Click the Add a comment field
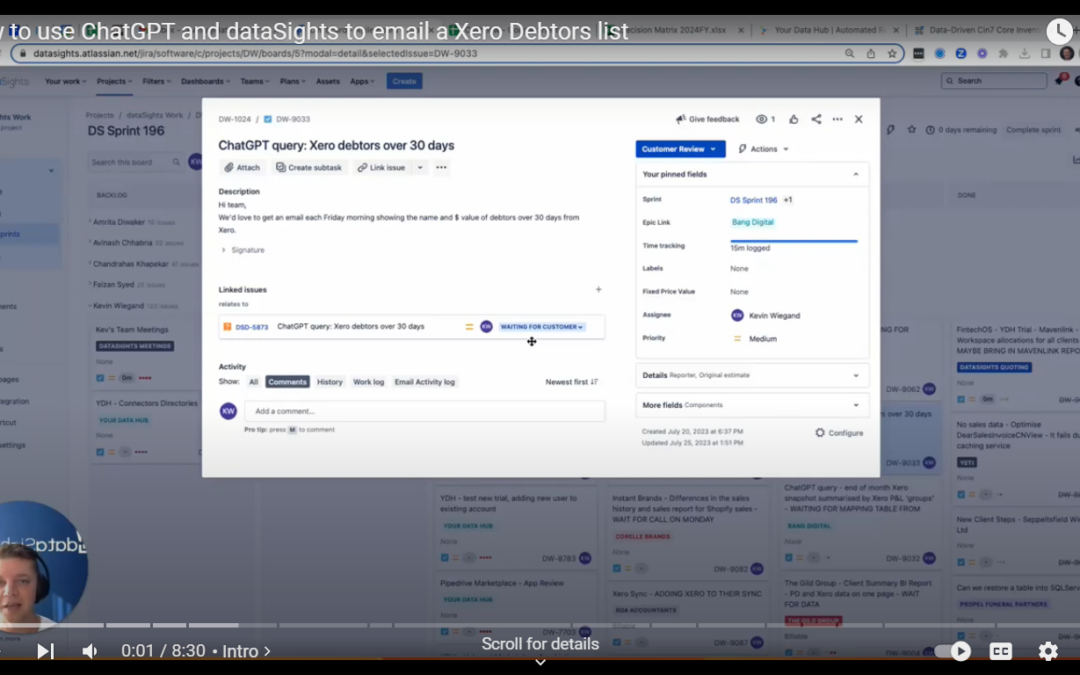 point(424,411)
